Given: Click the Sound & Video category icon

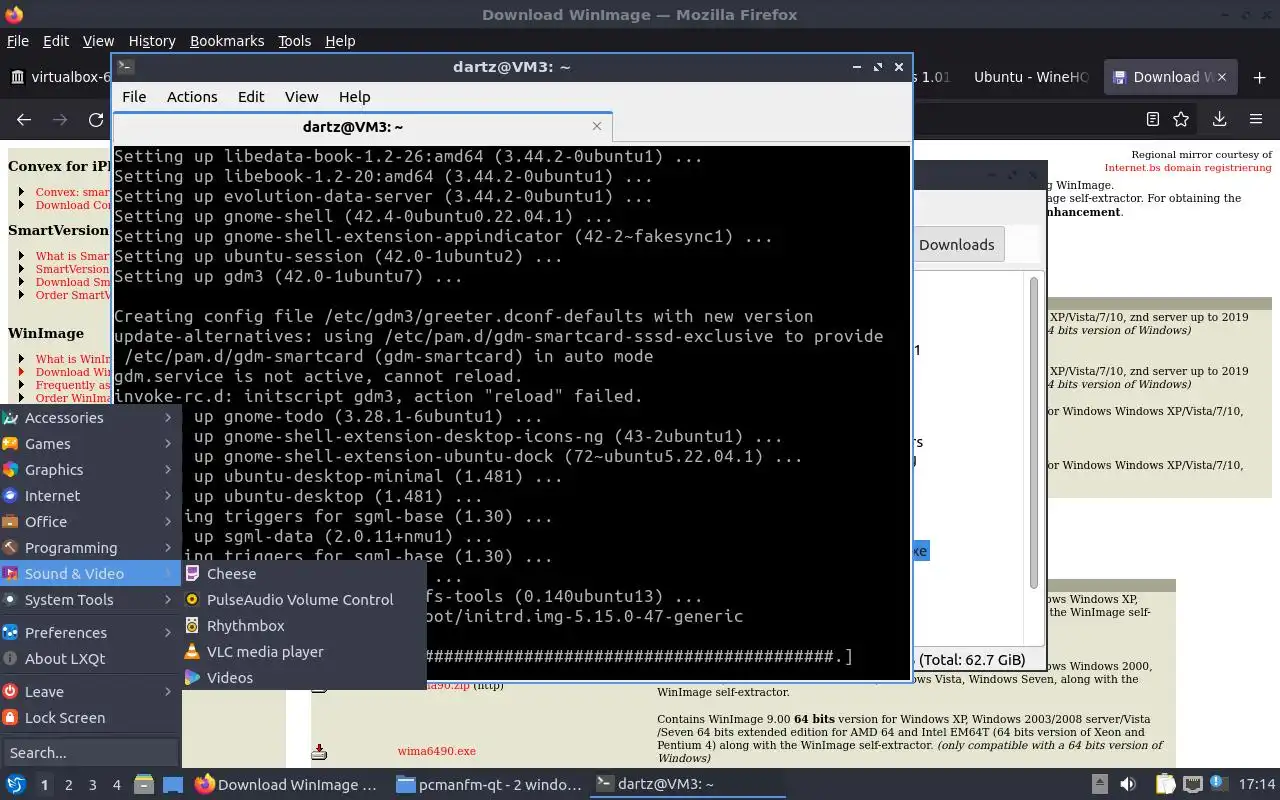Looking at the screenshot, I should click(10, 574).
